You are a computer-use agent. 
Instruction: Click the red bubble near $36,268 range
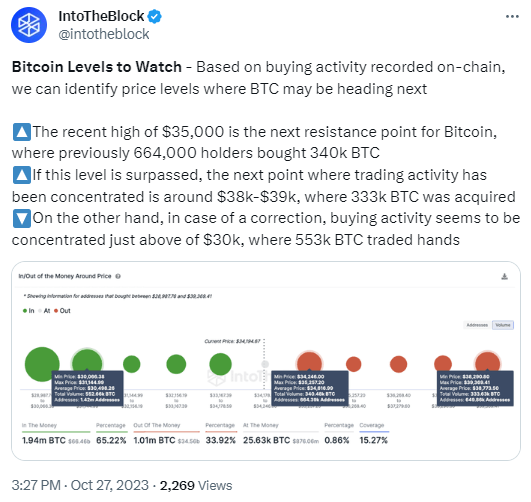(399, 364)
